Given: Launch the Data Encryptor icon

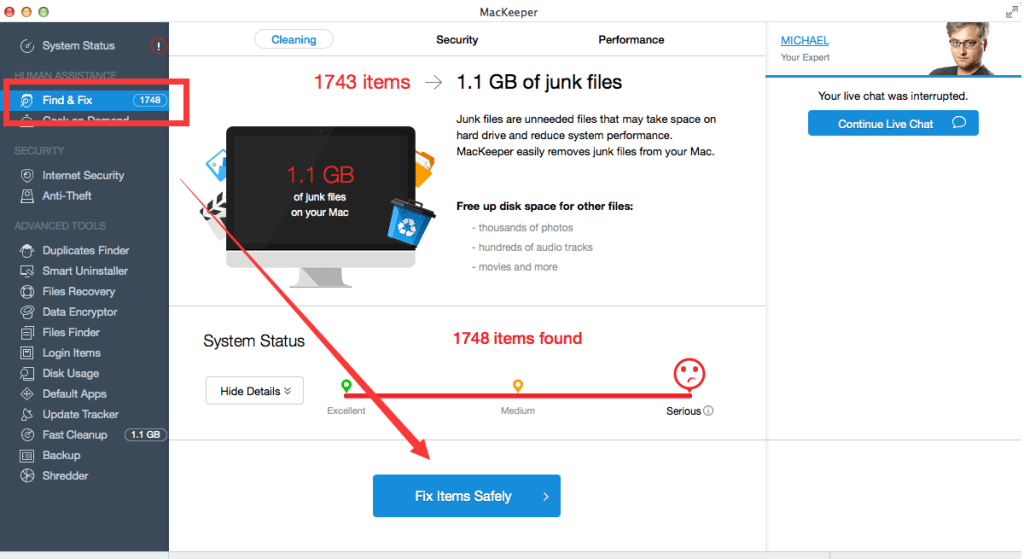Looking at the screenshot, I should pos(27,312).
